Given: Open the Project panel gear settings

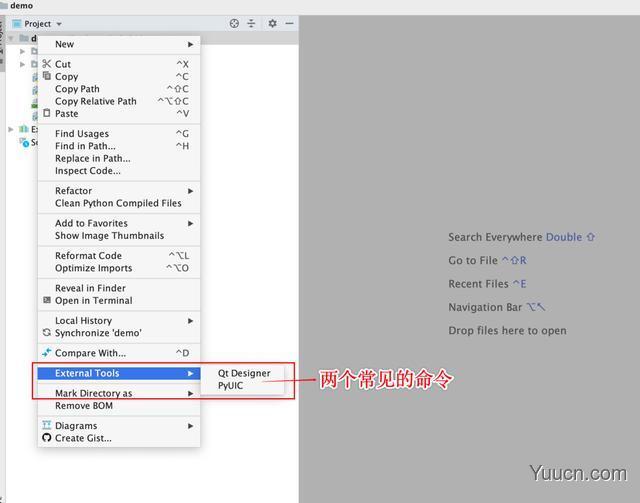Looking at the screenshot, I should click(x=271, y=24).
